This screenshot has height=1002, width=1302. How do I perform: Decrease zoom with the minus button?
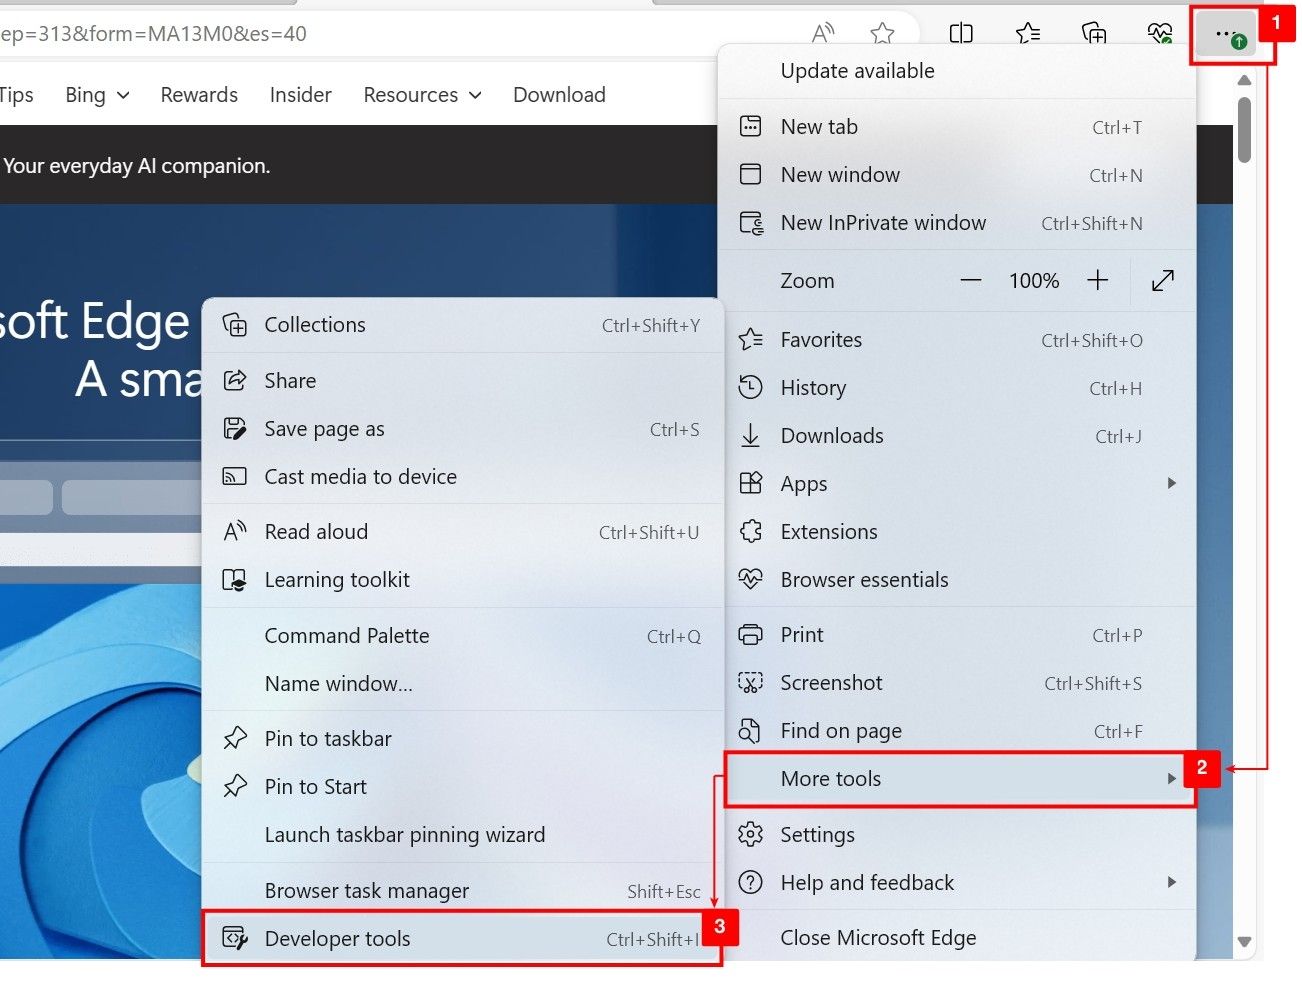970,281
